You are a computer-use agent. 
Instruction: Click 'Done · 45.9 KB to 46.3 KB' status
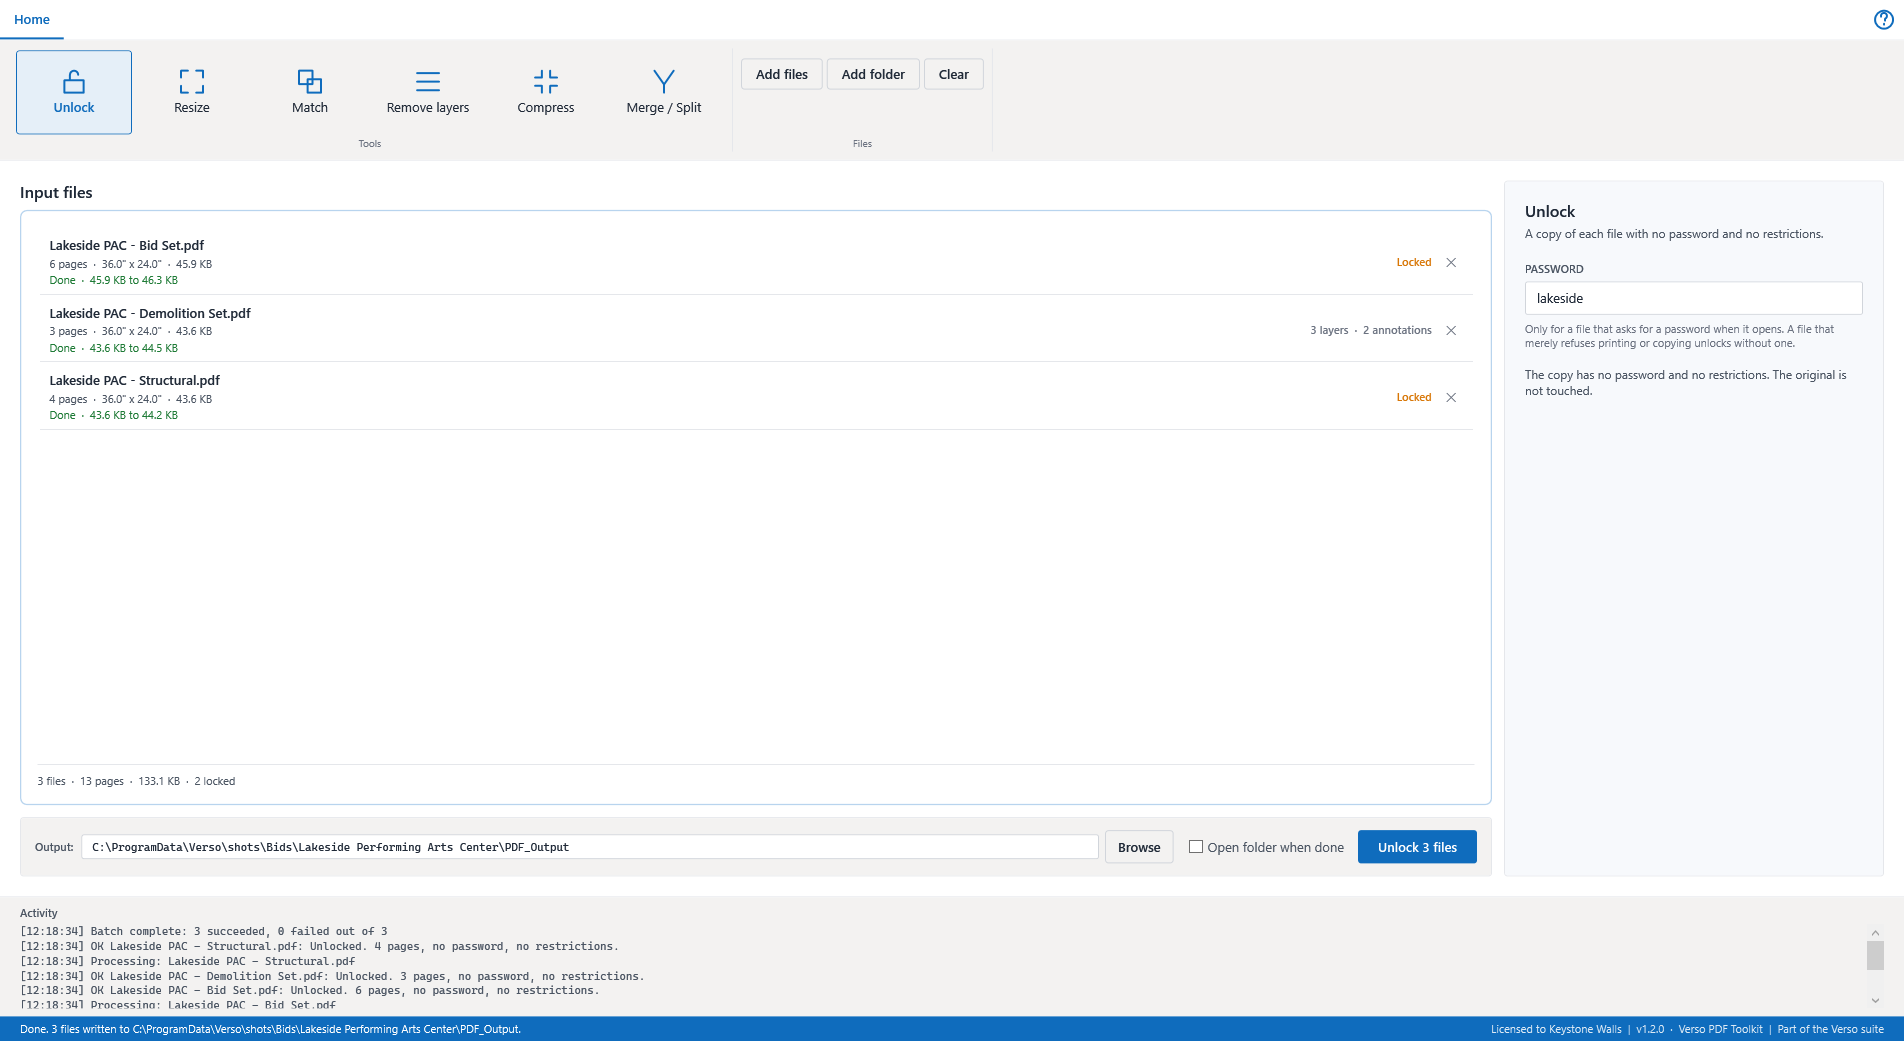tap(114, 280)
